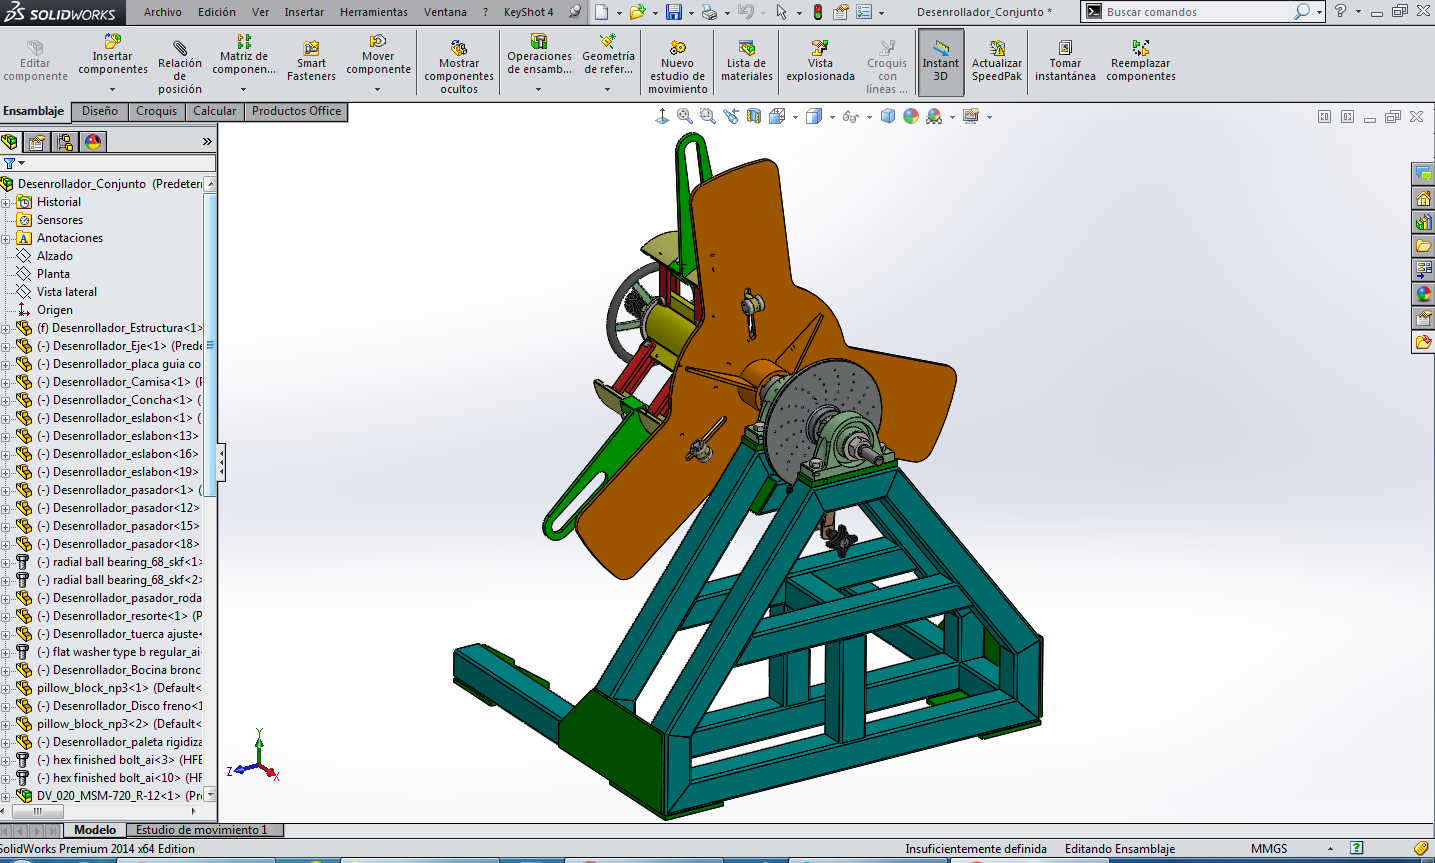Image resolution: width=1435 pixels, height=863 pixels.
Task: Expand Operaciones de ensamblaje dropdown
Action: (538, 89)
